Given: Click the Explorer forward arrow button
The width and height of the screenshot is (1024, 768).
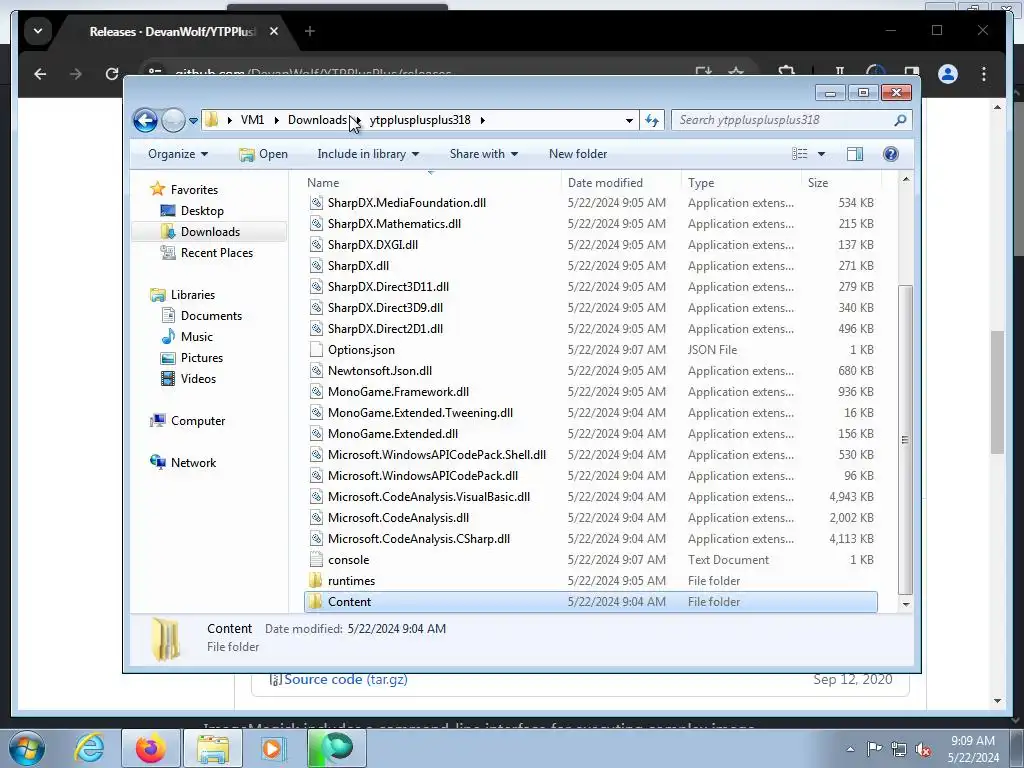Looking at the screenshot, I should click(x=173, y=120).
